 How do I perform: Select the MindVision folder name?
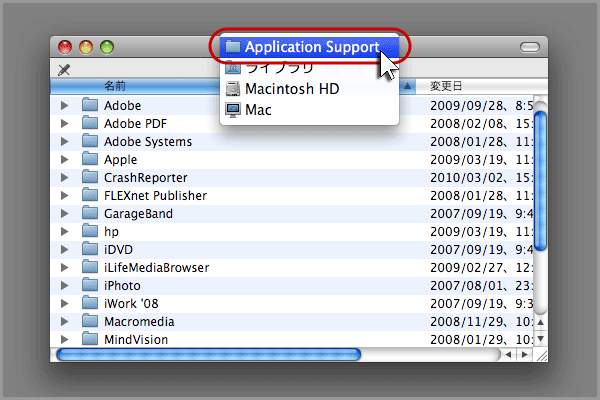click(136, 340)
